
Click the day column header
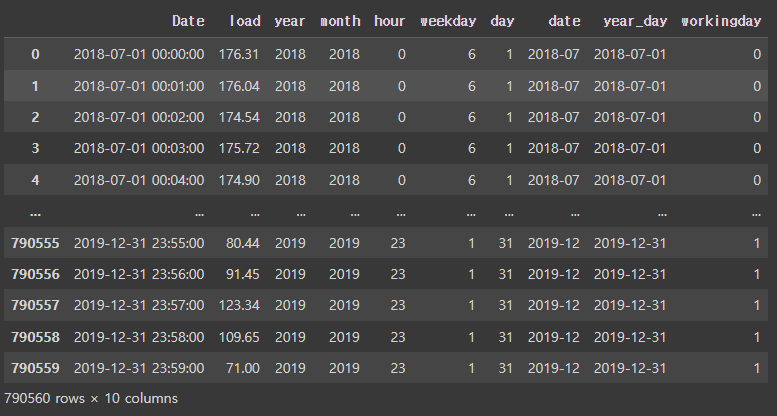coord(502,21)
